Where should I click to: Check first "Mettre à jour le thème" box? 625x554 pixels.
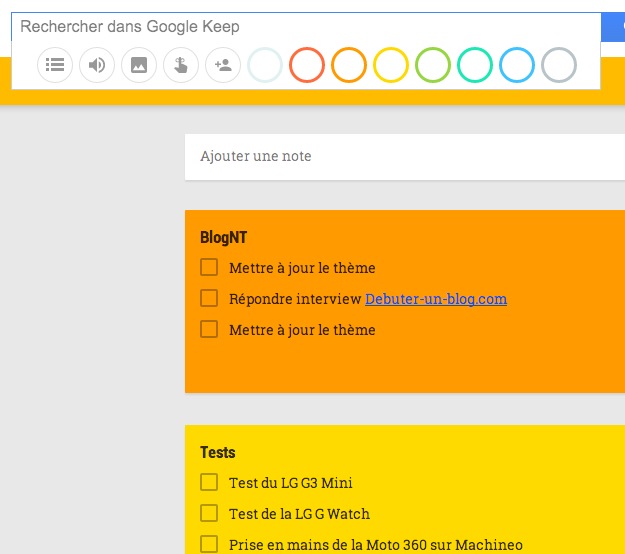(209, 268)
